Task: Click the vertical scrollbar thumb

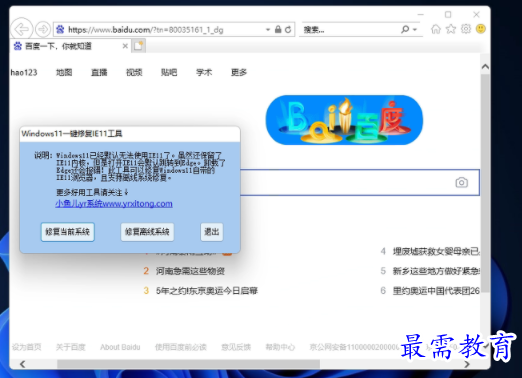Action: coord(485,183)
